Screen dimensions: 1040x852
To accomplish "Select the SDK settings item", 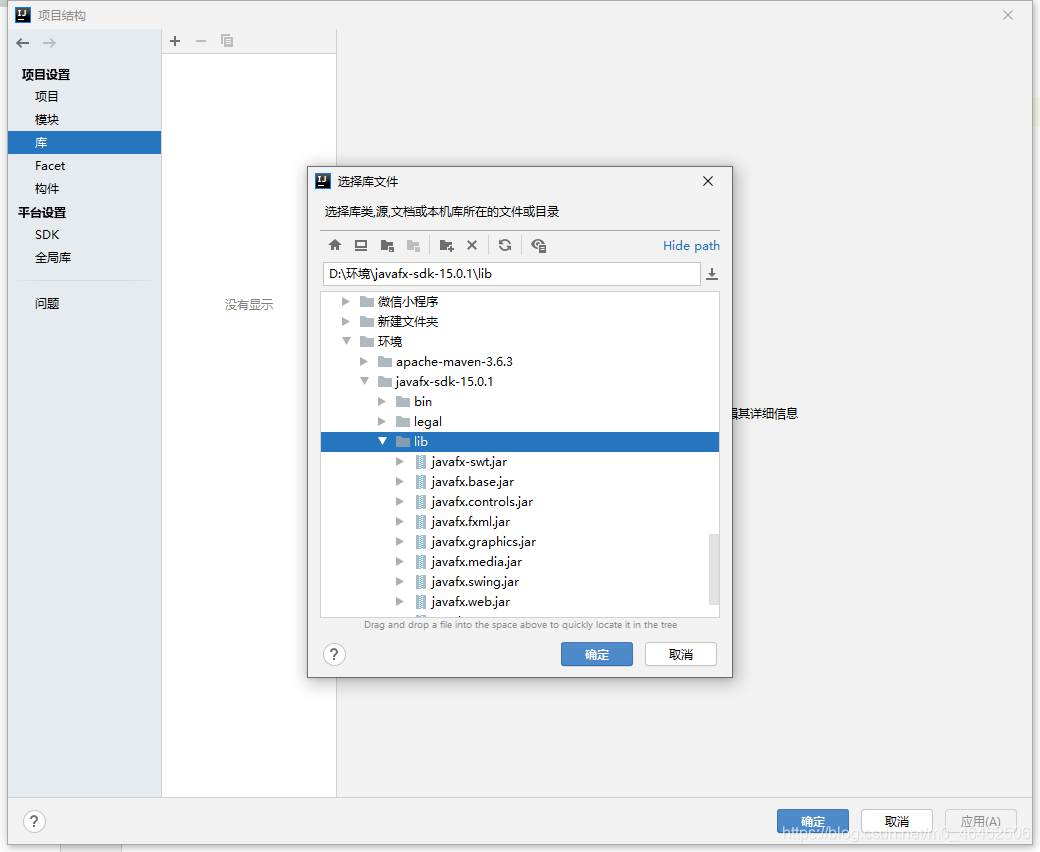I will (47, 235).
